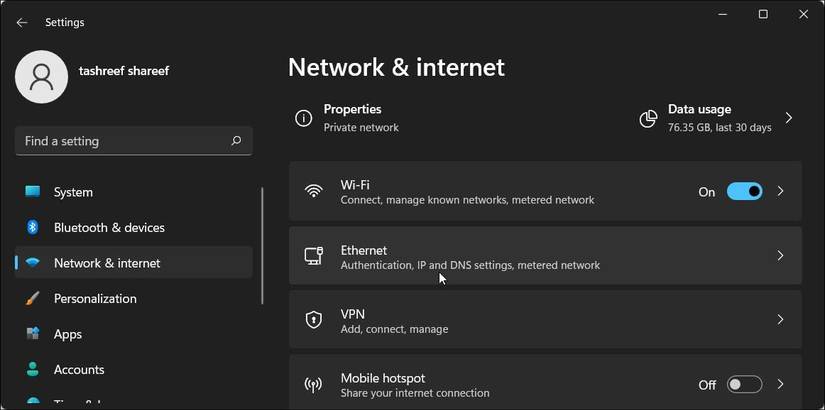Open Data usage details chevron

[789, 118]
